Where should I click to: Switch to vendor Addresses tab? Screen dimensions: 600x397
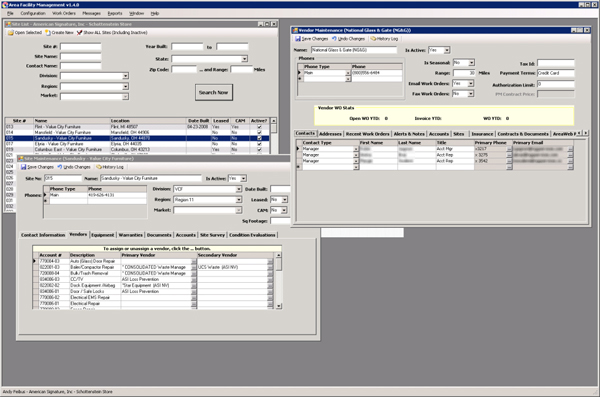330,134
